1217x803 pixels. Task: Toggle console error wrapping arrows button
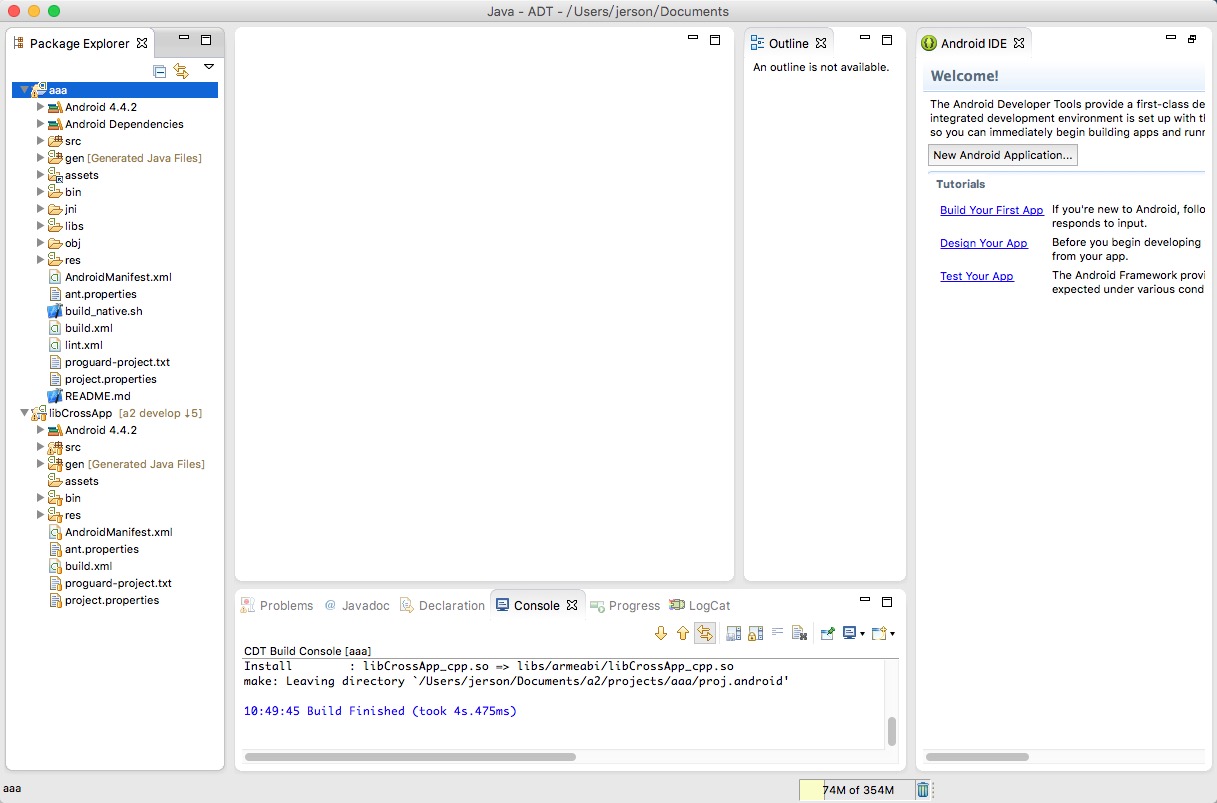point(705,633)
